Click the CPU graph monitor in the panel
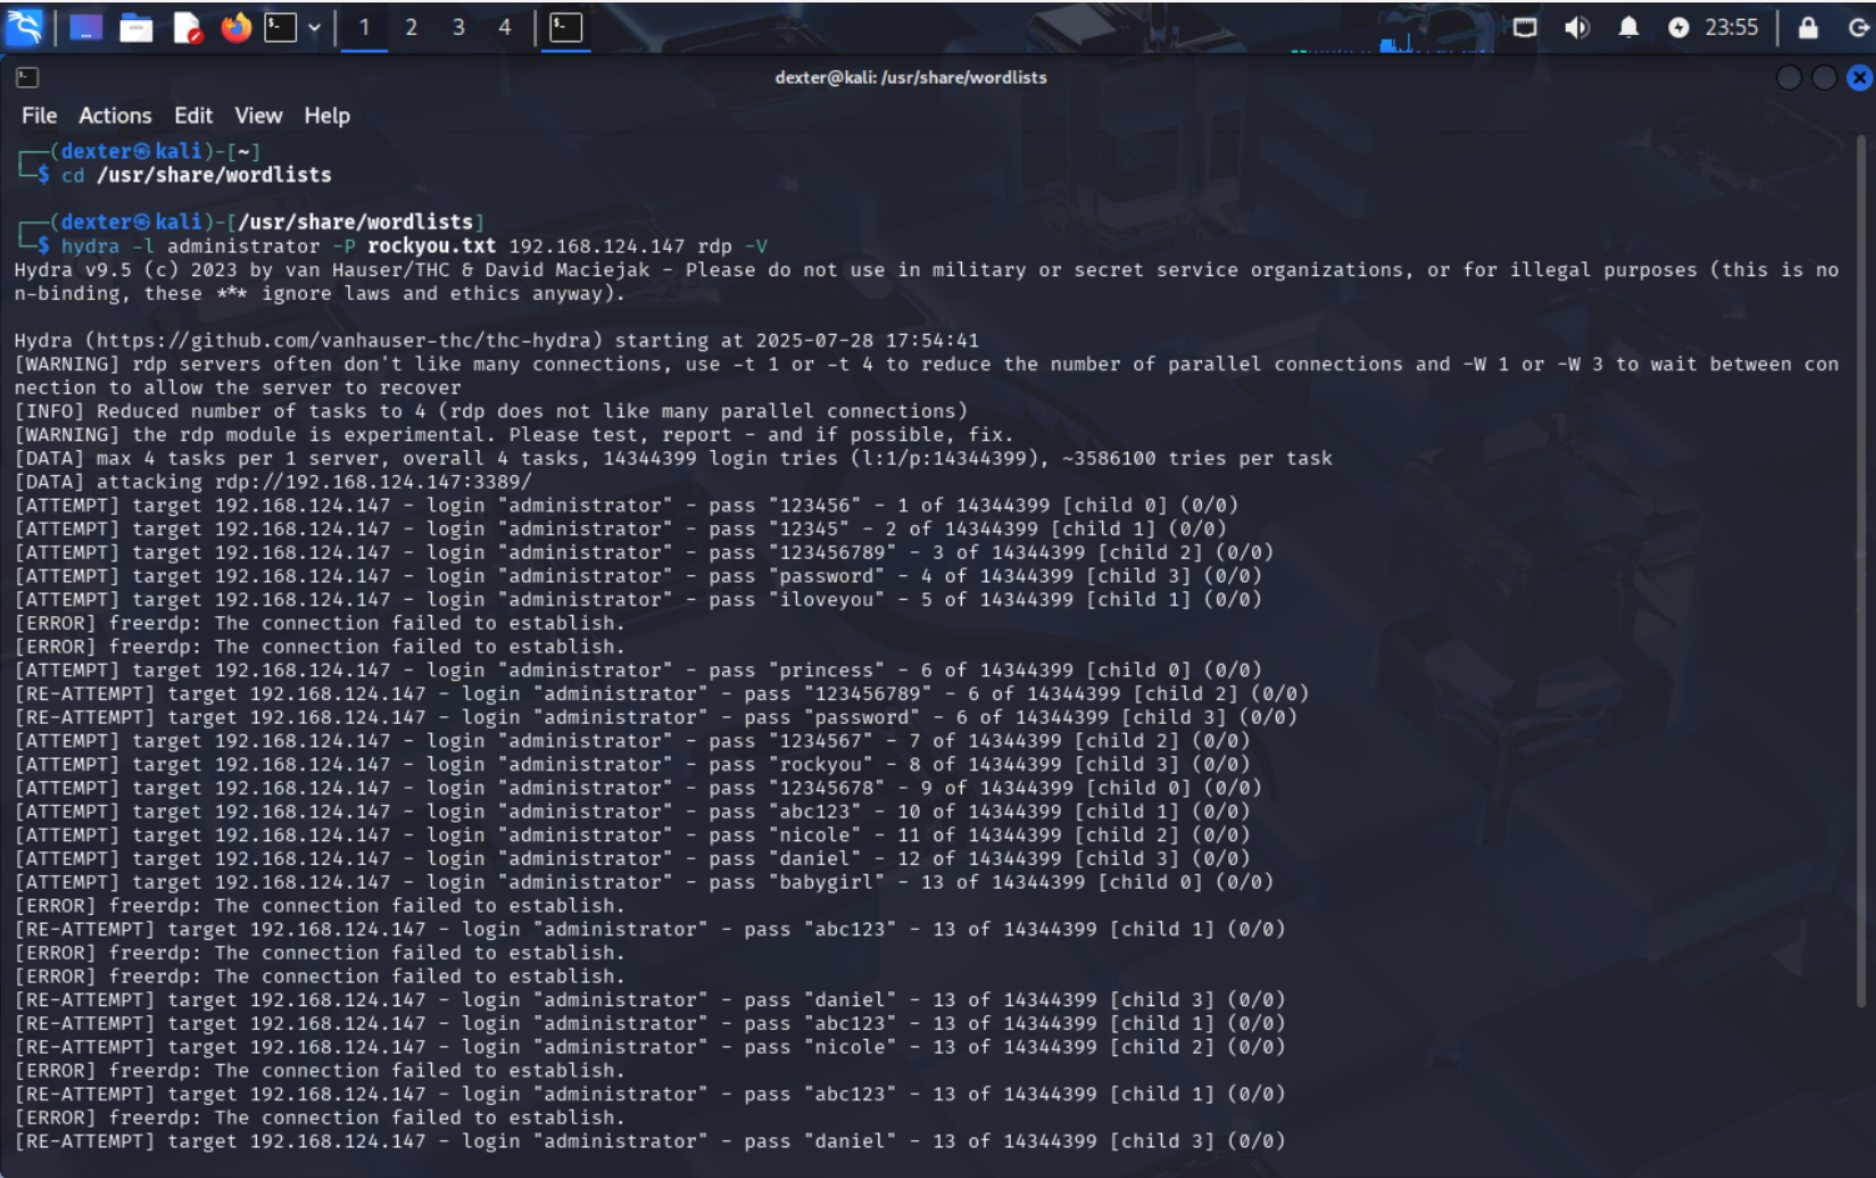1876x1178 pixels. (1392, 40)
